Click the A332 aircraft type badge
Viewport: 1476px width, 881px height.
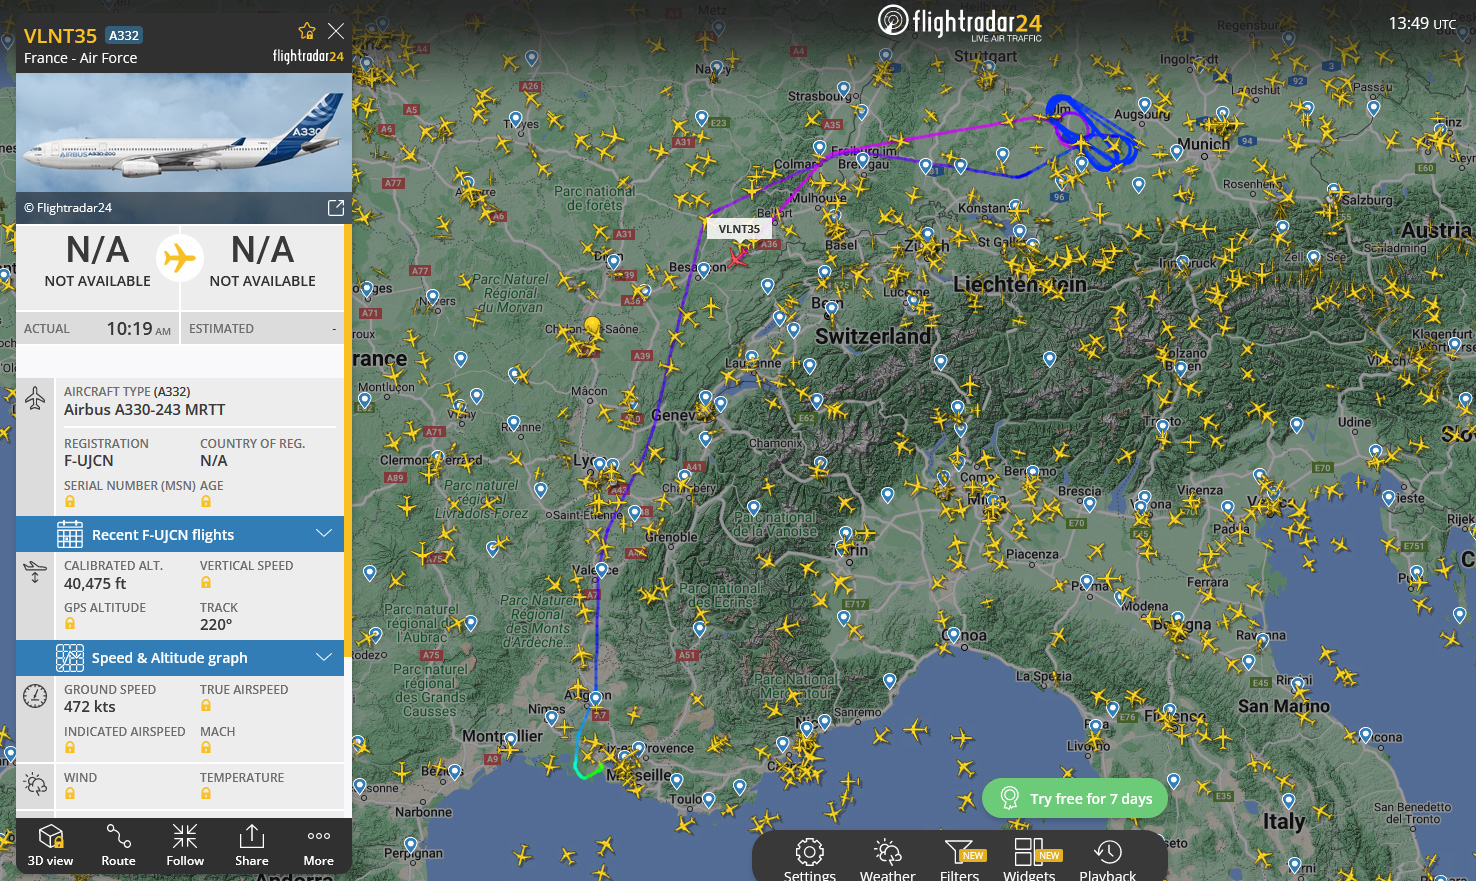(x=124, y=35)
